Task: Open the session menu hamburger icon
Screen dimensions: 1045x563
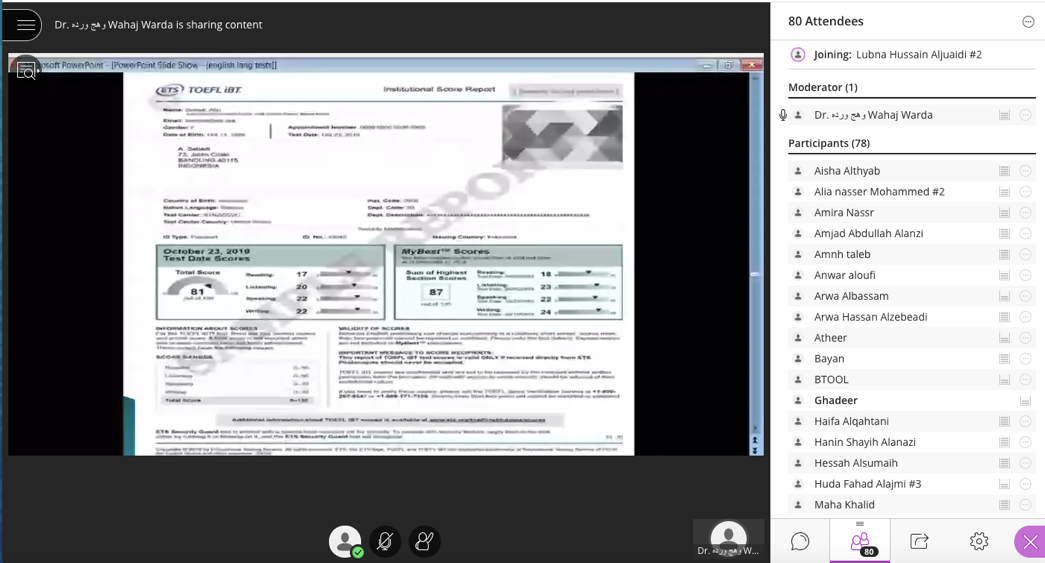Action: click(25, 25)
